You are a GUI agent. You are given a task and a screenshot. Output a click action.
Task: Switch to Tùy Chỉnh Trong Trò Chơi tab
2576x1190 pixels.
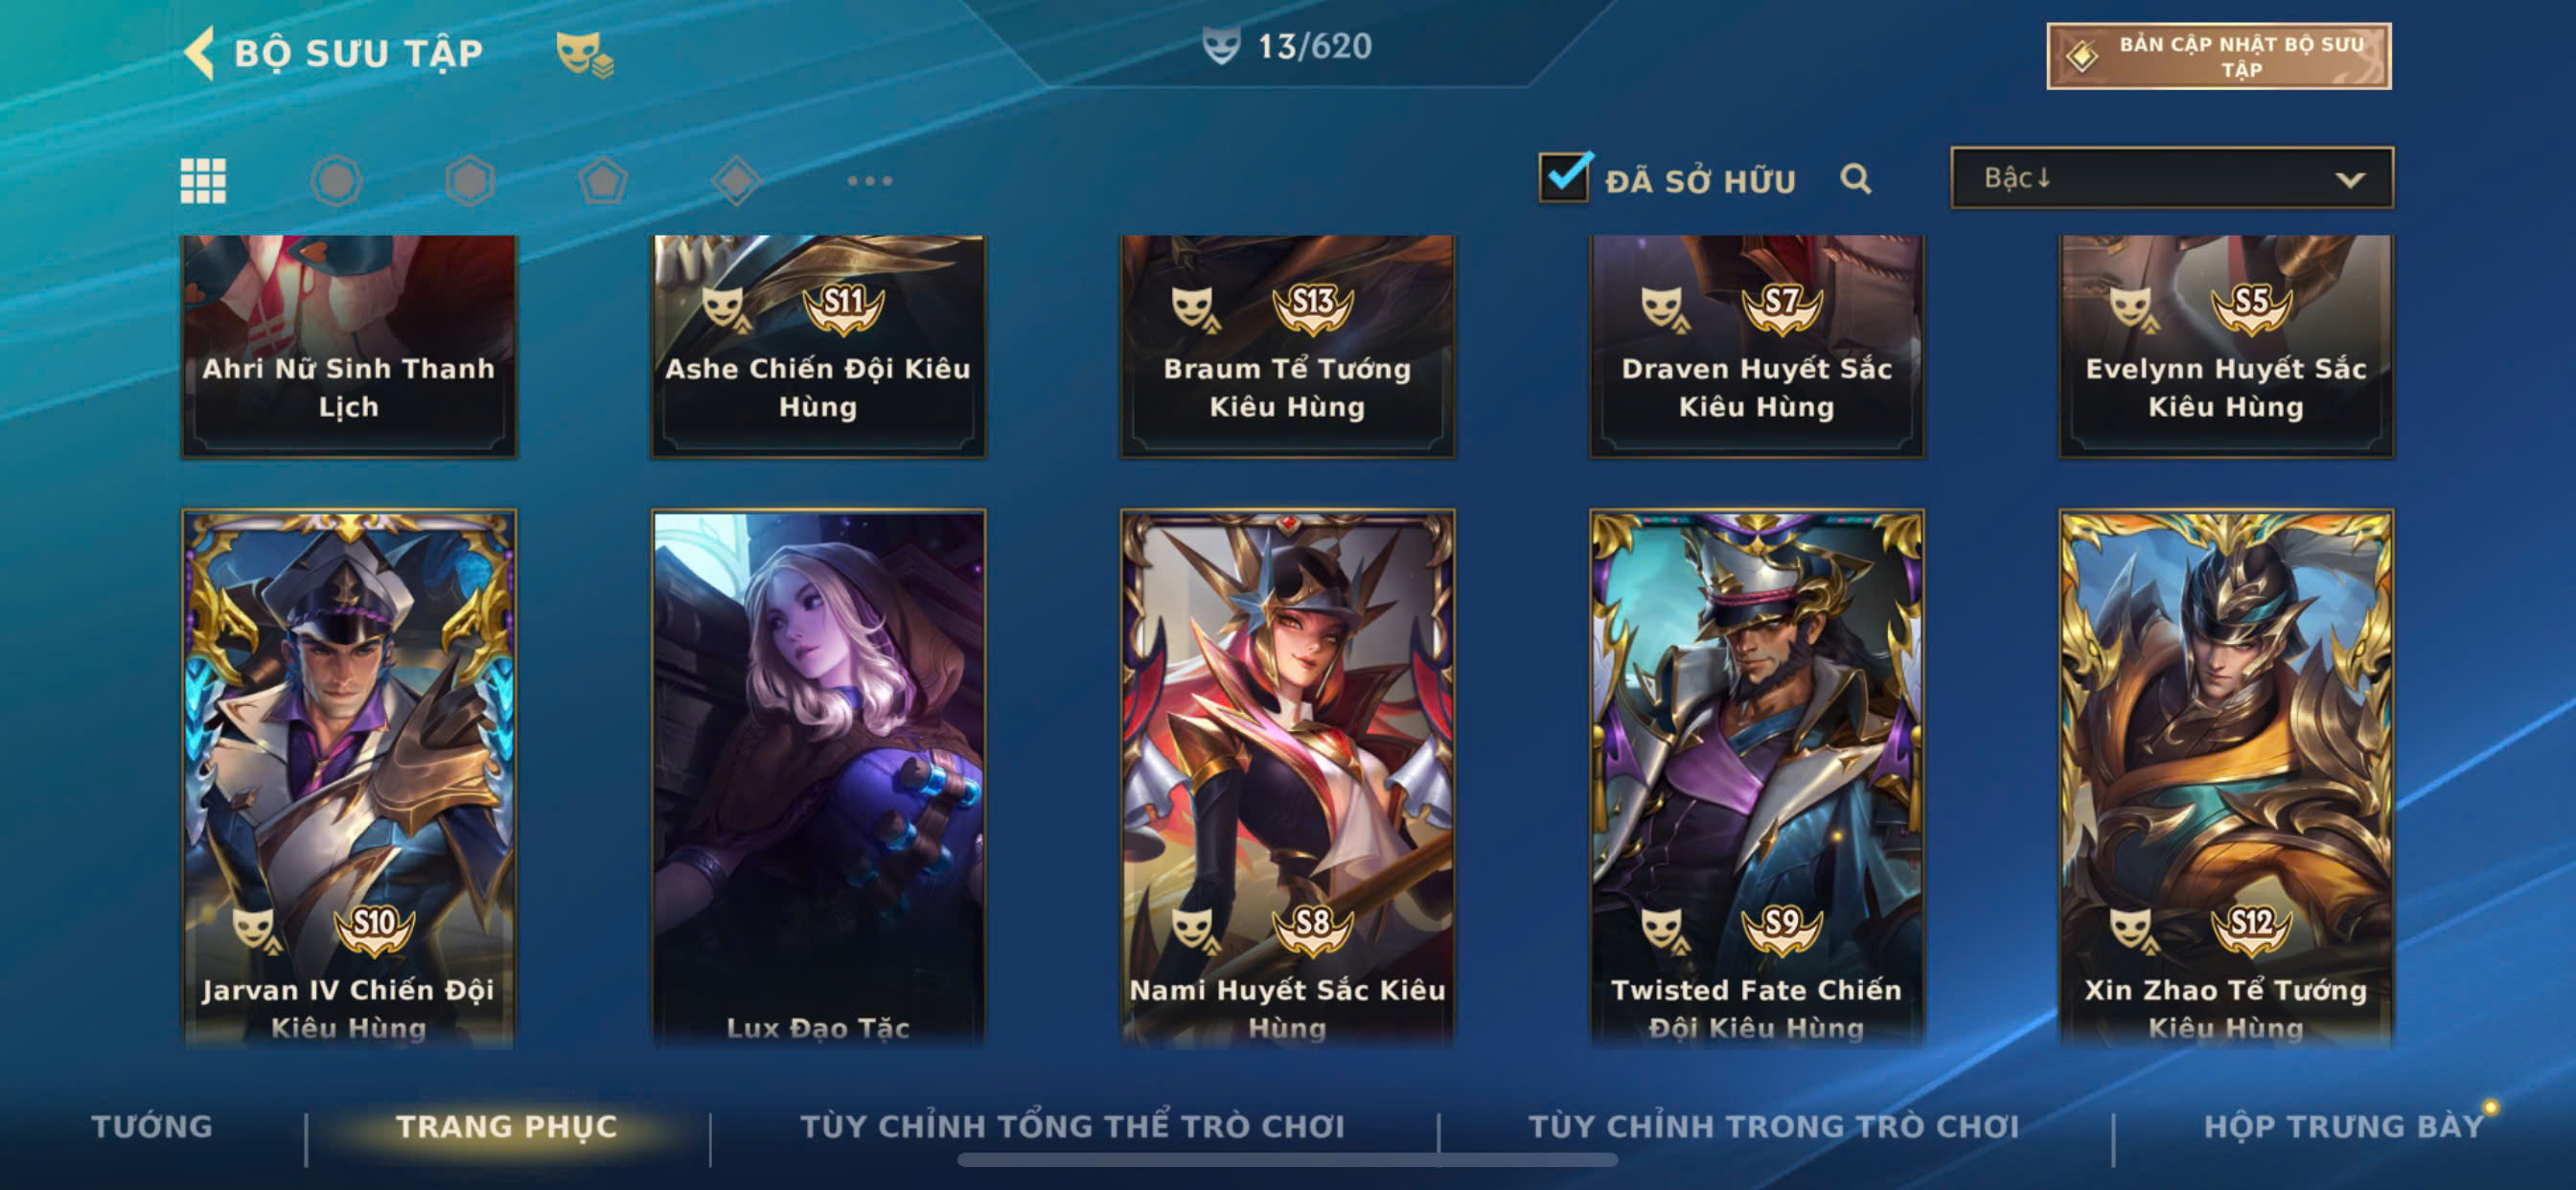[1774, 1126]
